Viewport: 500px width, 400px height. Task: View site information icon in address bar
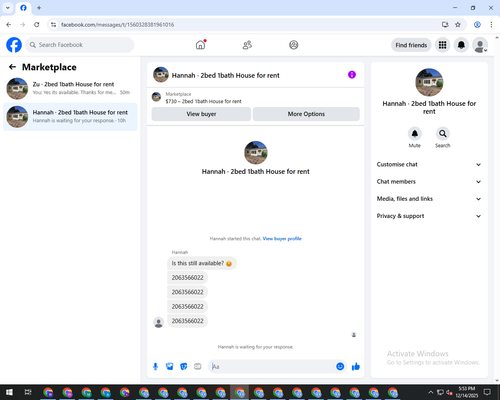coord(53,25)
